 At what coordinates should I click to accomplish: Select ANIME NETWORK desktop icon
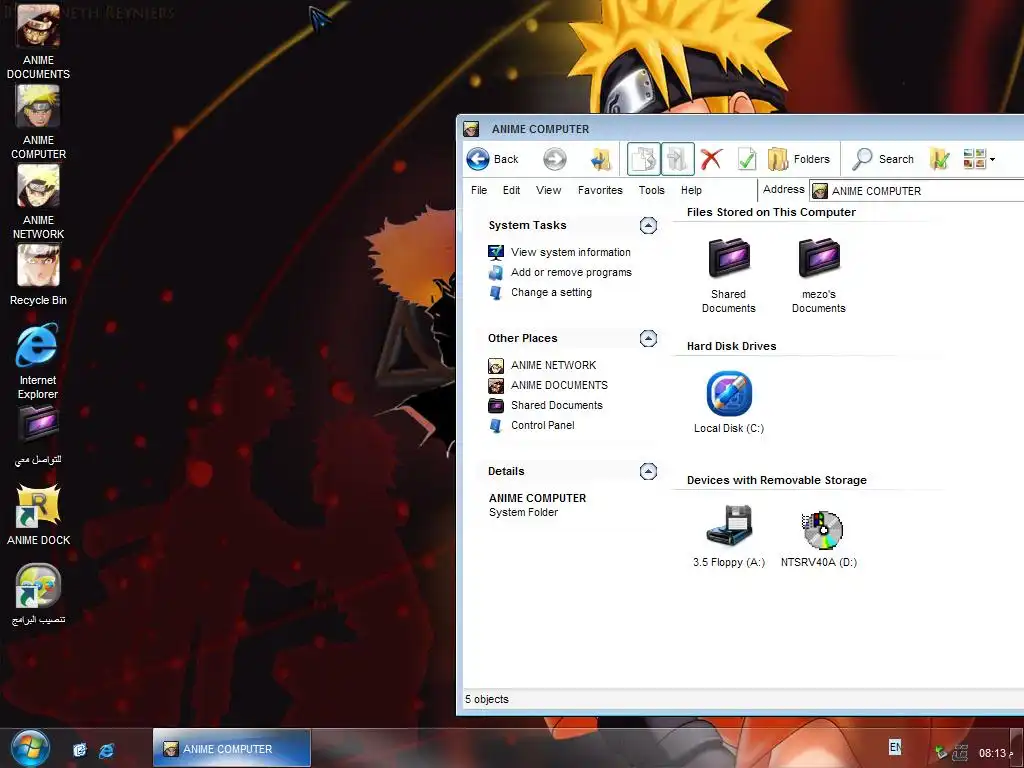click(x=38, y=202)
